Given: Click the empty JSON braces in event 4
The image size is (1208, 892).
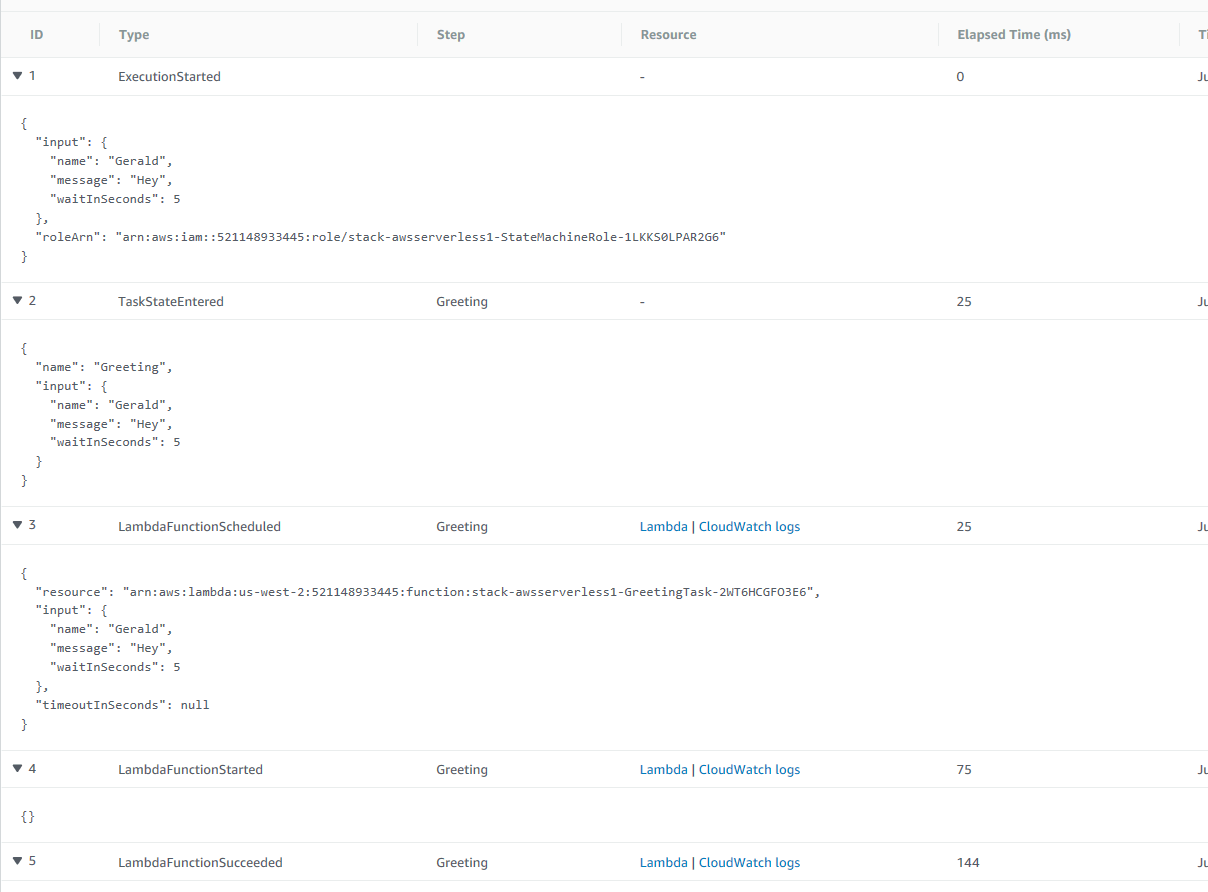Looking at the screenshot, I should point(28,817).
